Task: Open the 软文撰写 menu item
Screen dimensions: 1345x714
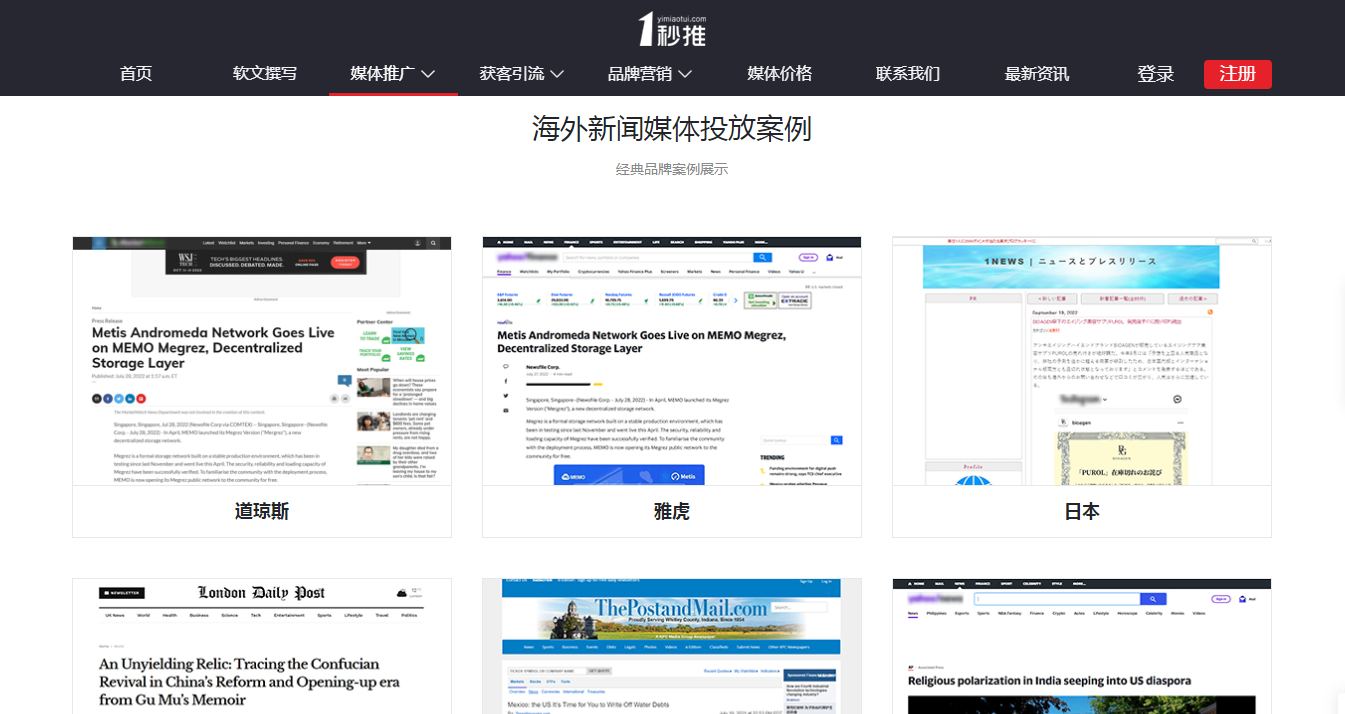Action: tap(265, 74)
